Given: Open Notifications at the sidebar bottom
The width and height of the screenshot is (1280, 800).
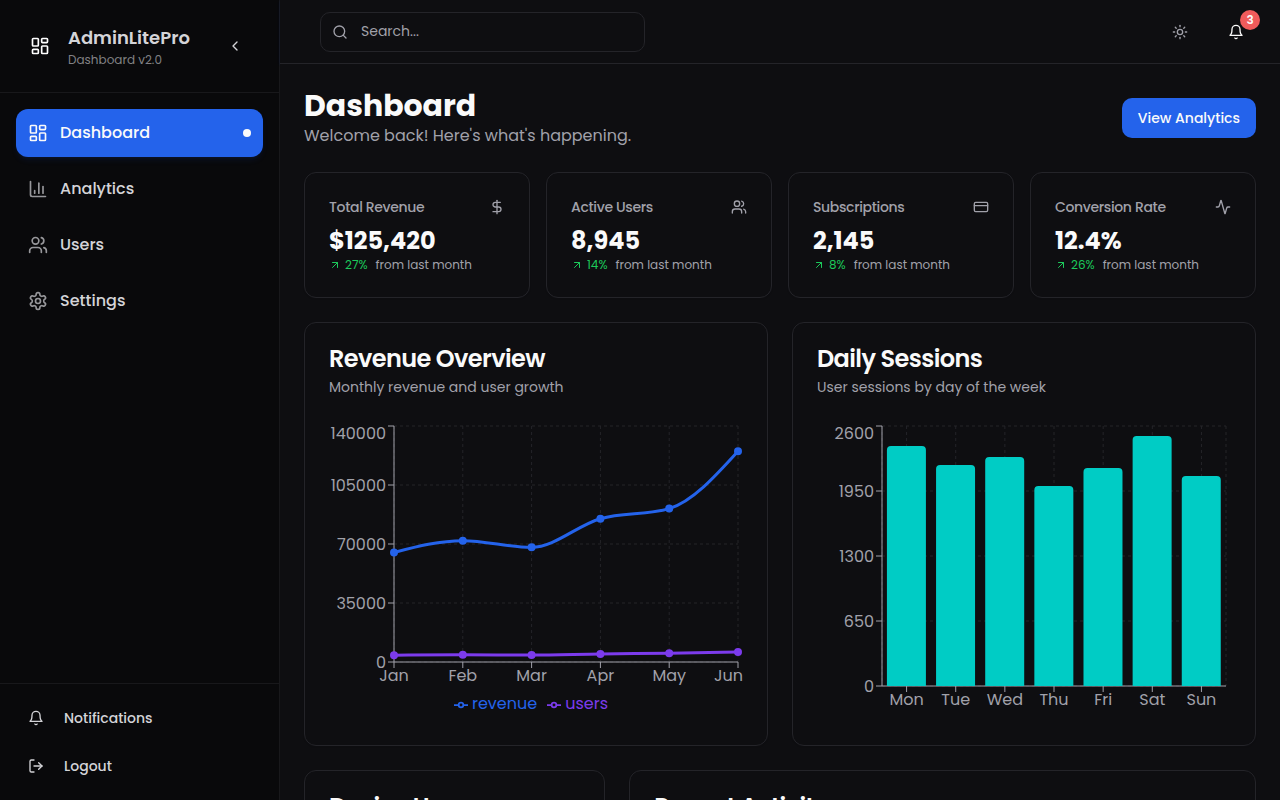Looking at the screenshot, I should coord(139,718).
